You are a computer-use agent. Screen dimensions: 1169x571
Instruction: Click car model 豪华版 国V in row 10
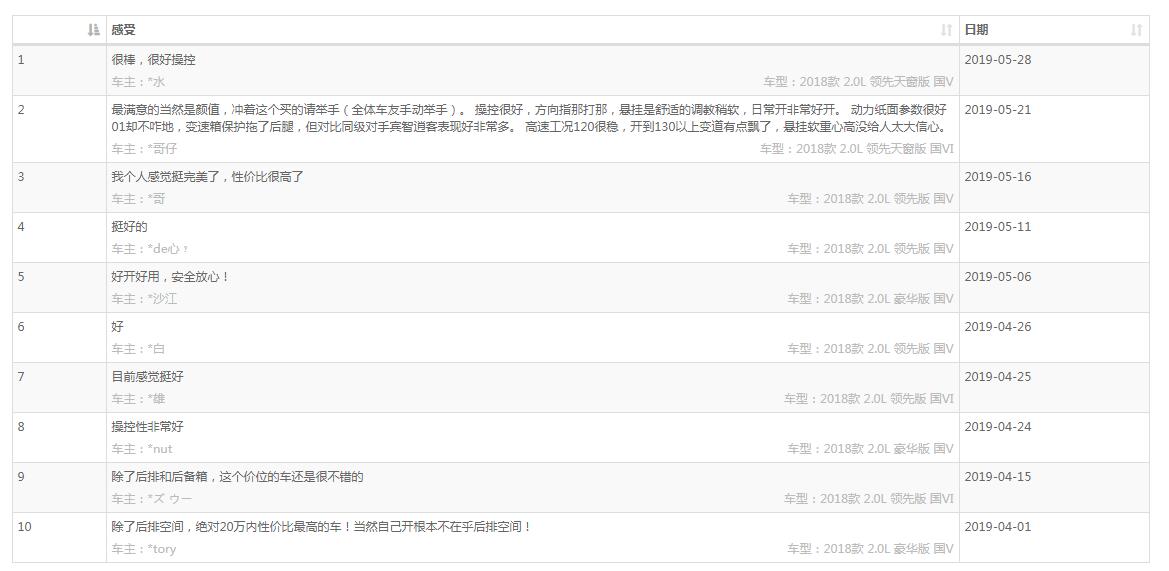pos(870,549)
